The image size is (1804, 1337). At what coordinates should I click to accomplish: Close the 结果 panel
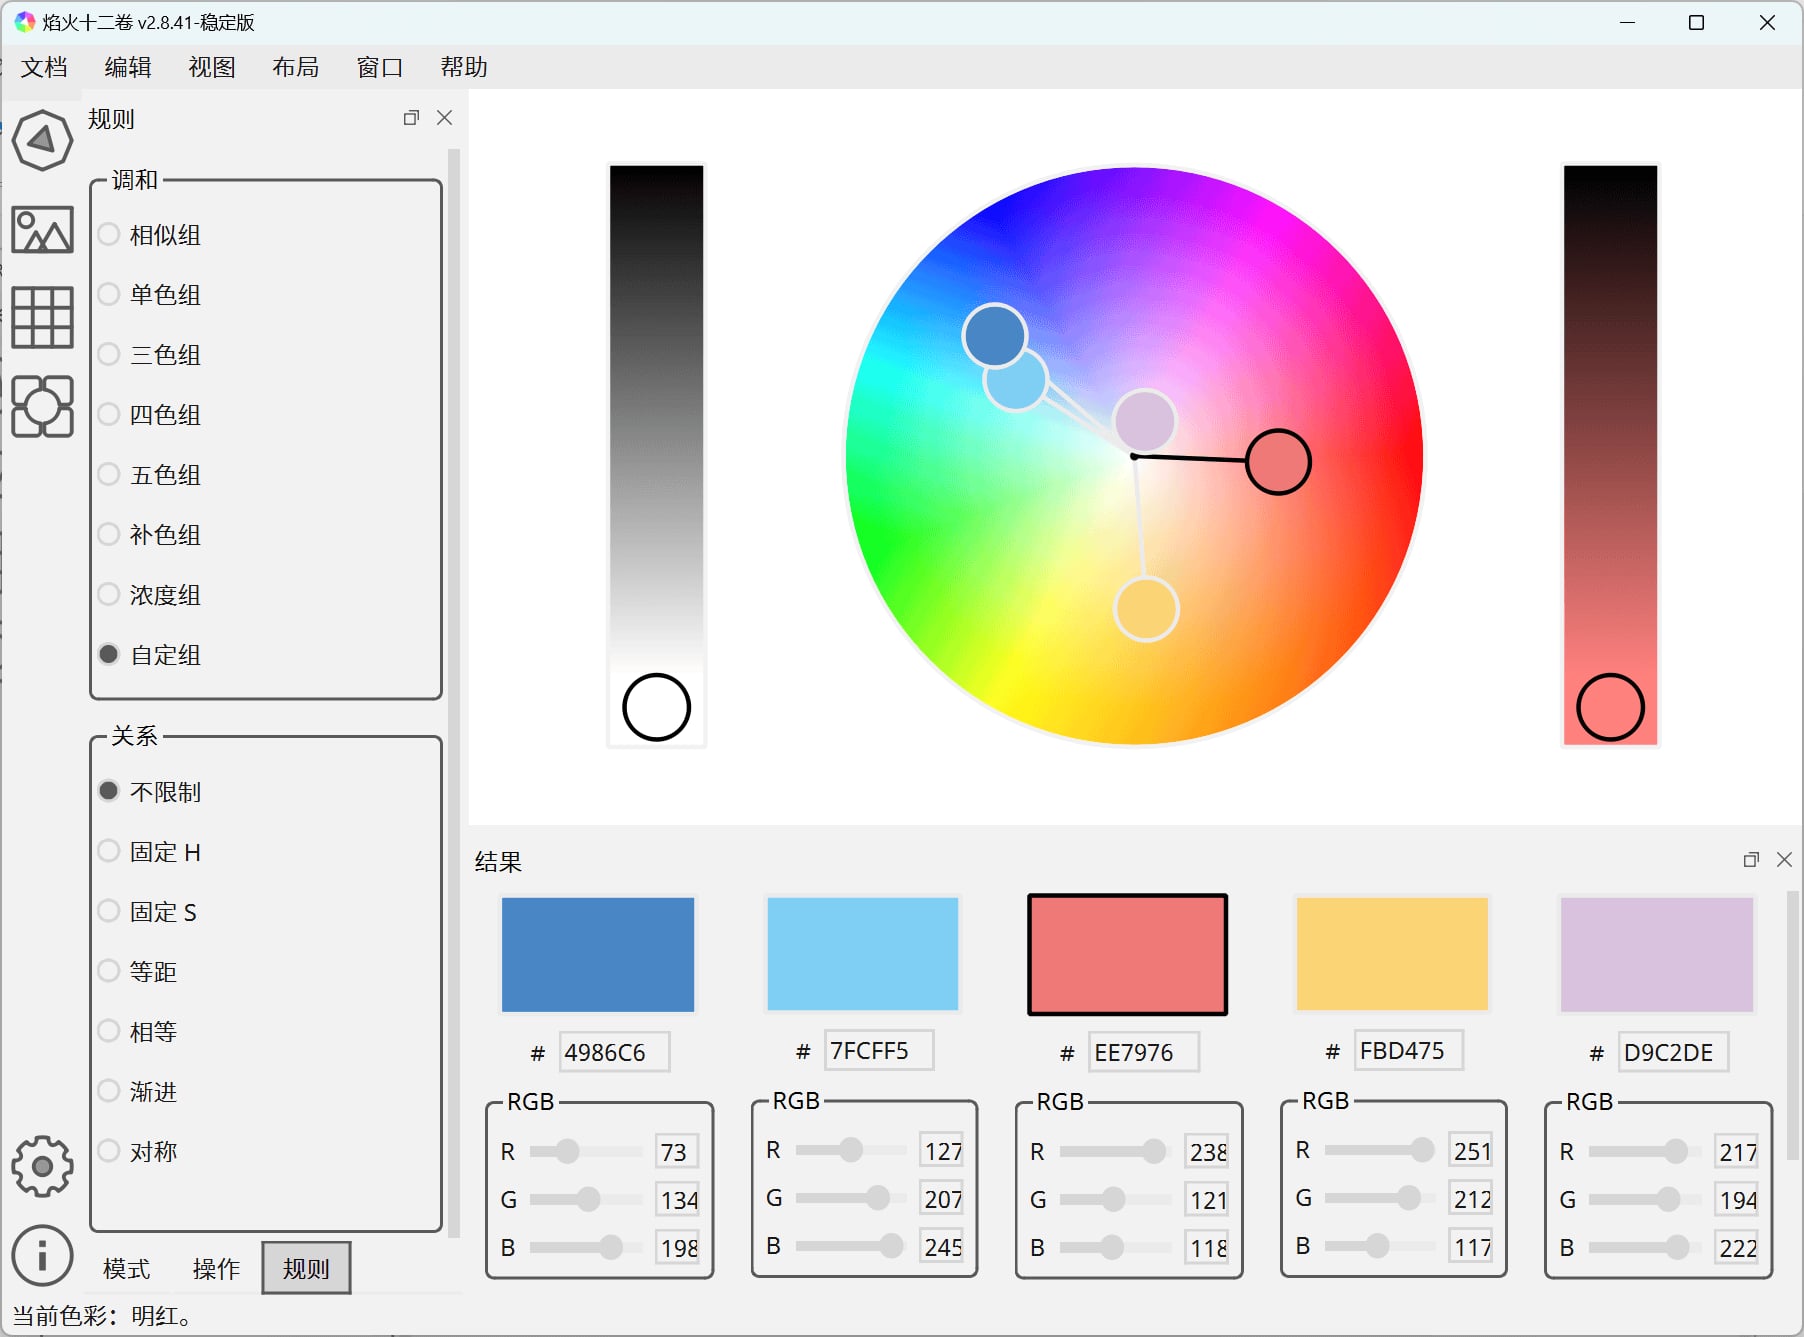click(1784, 860)
